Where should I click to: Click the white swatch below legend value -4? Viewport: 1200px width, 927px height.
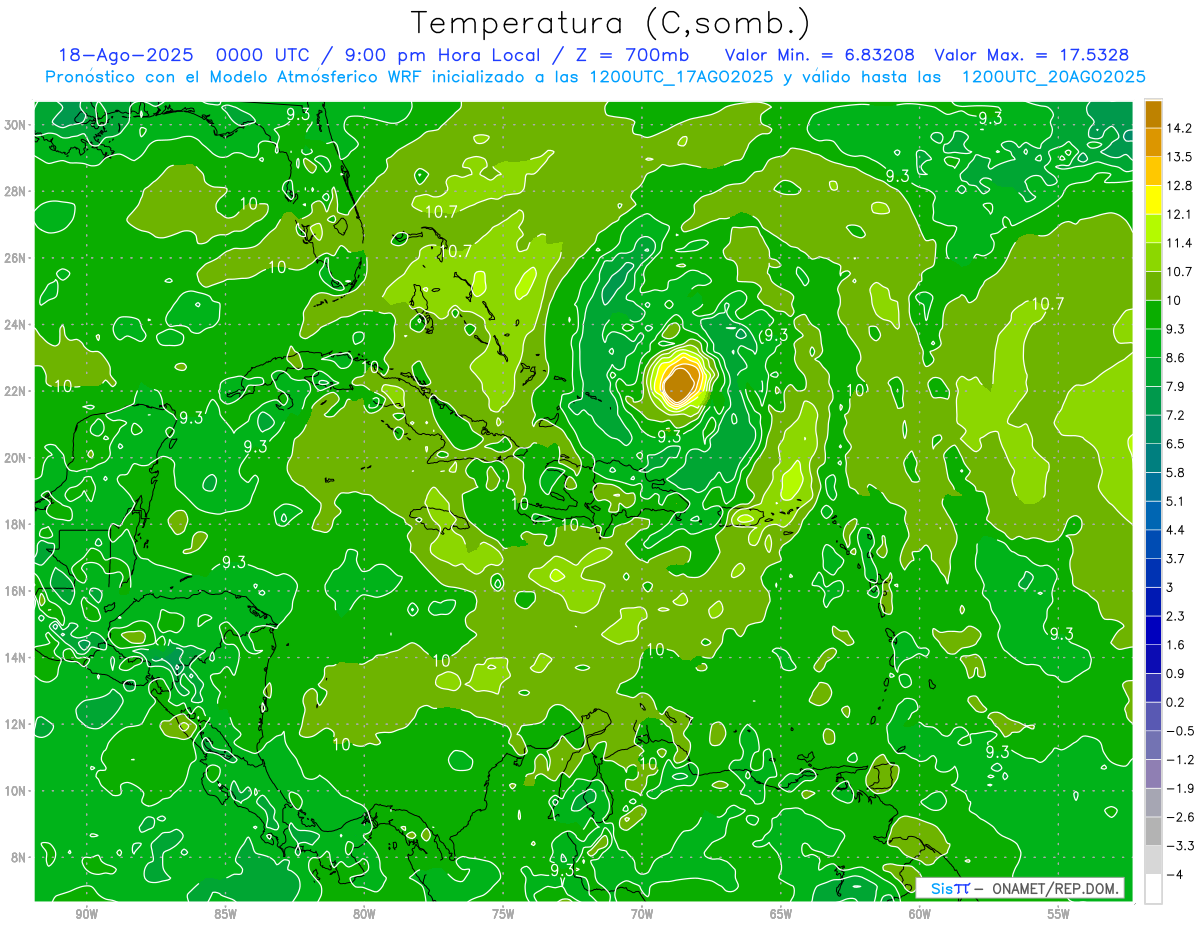(x=1153, y=888)
